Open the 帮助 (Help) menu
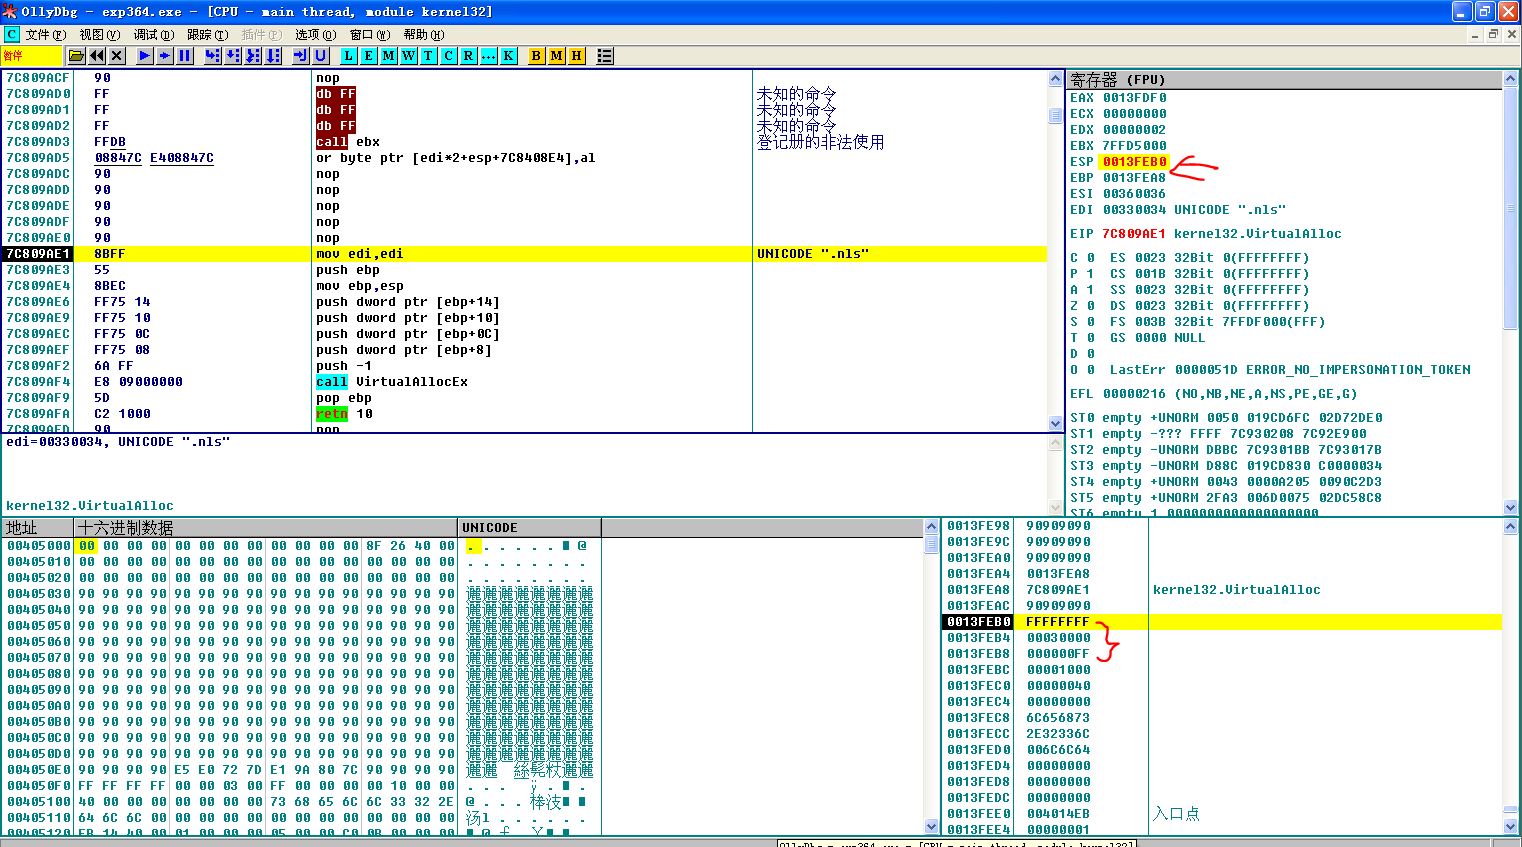This screenshot has width=1522, height=847. pos(424,34)
